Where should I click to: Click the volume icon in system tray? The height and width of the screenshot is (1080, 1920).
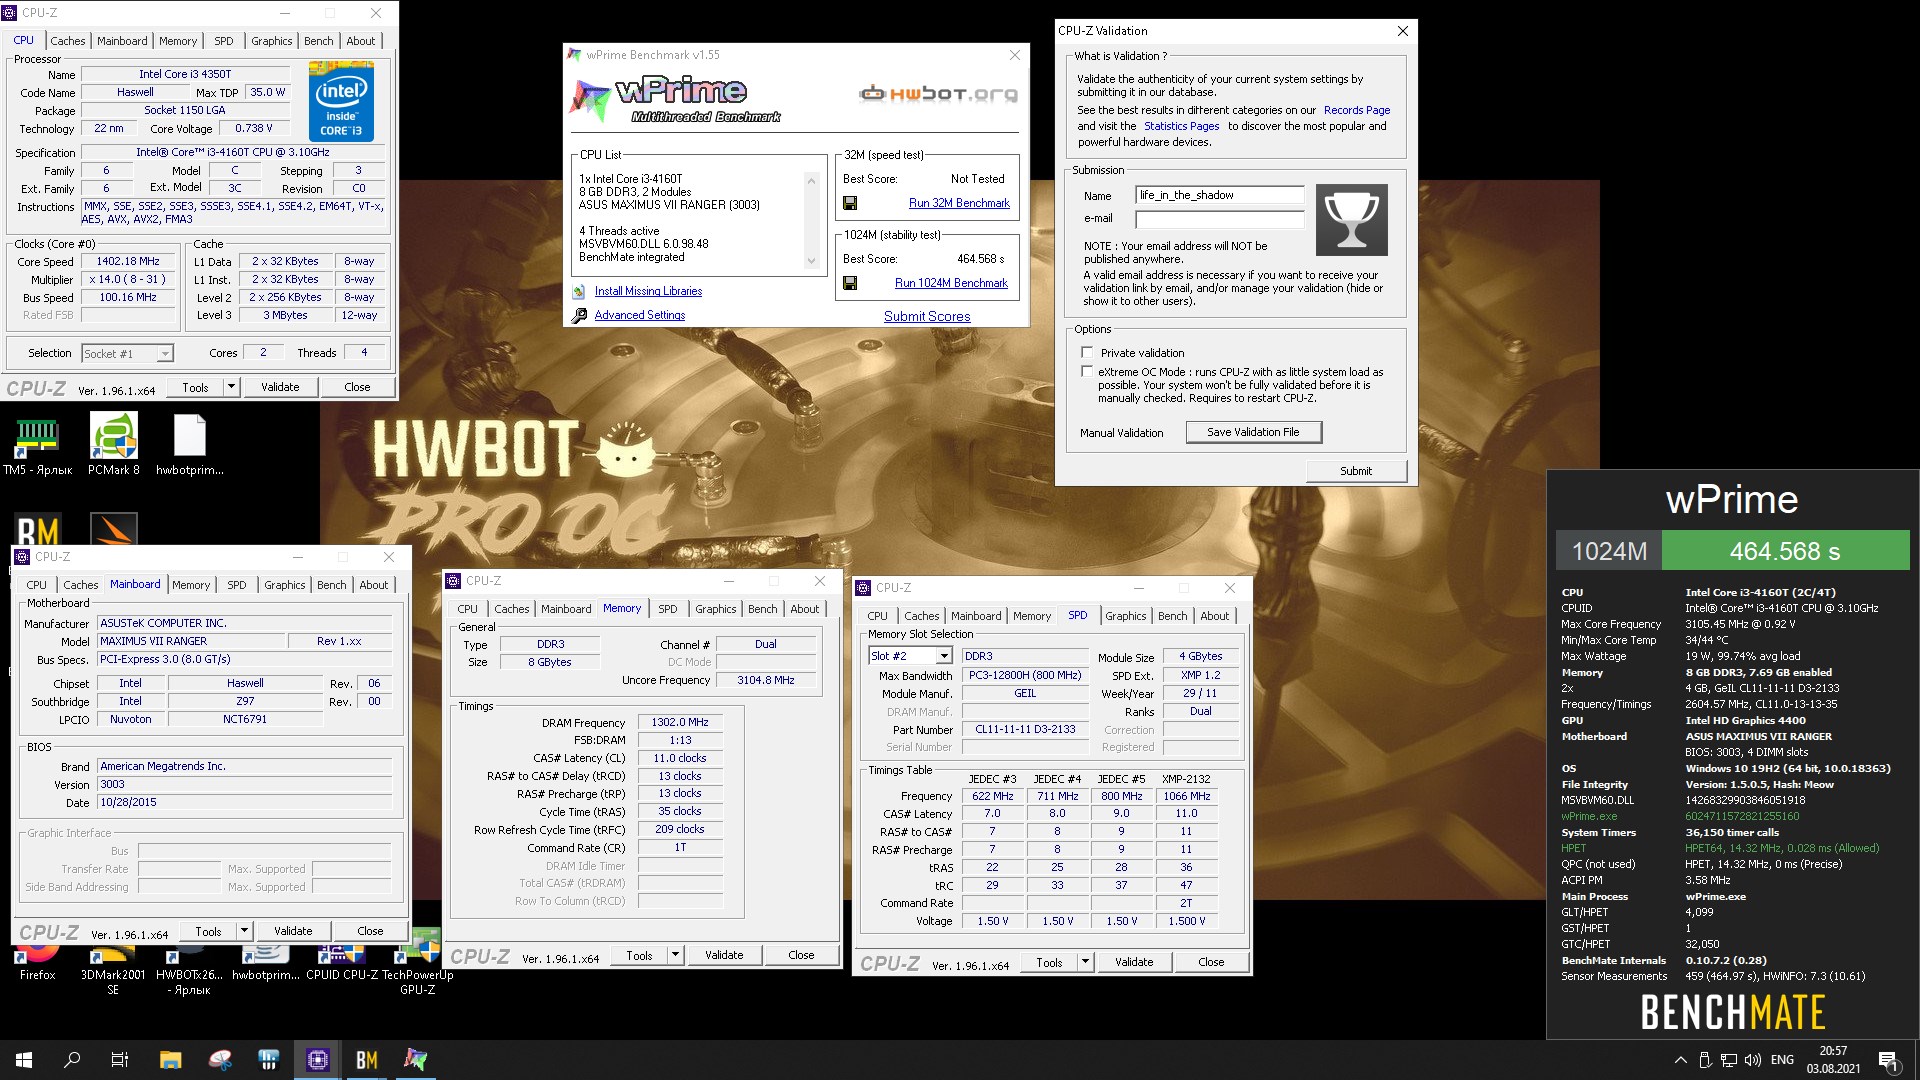[1752, 1060]
